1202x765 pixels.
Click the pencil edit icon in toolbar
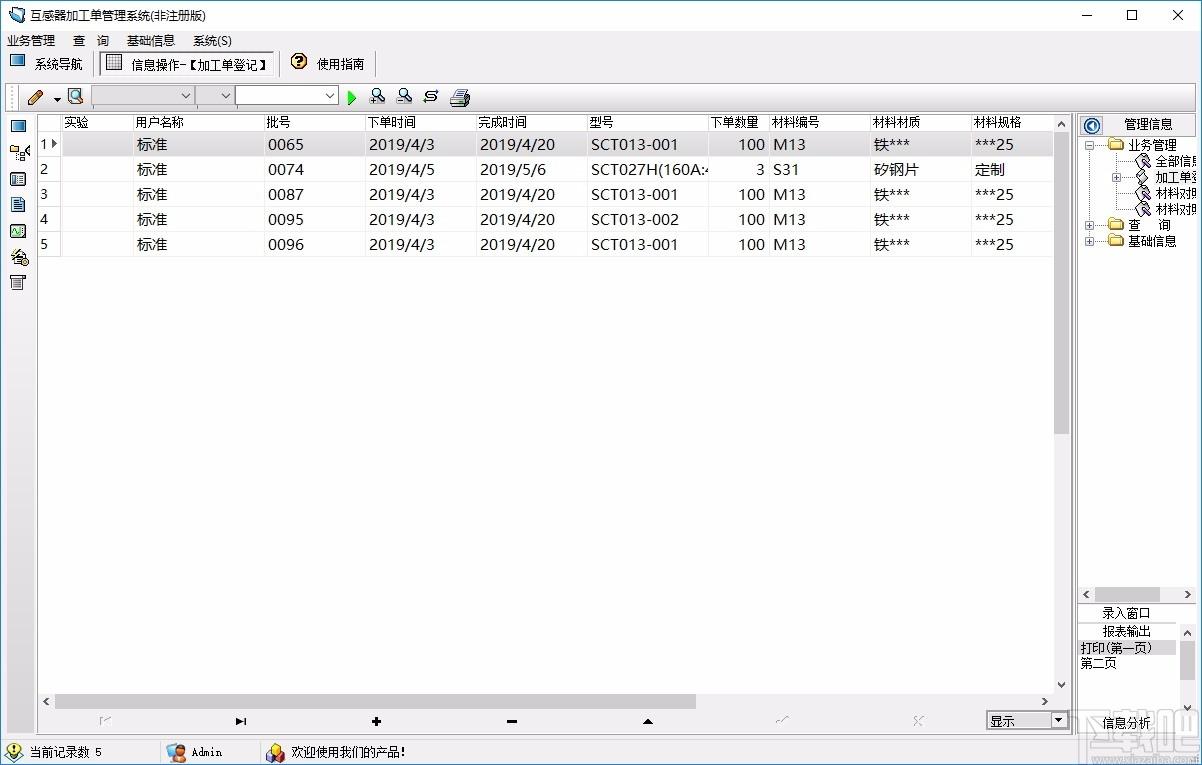[36, 97]
